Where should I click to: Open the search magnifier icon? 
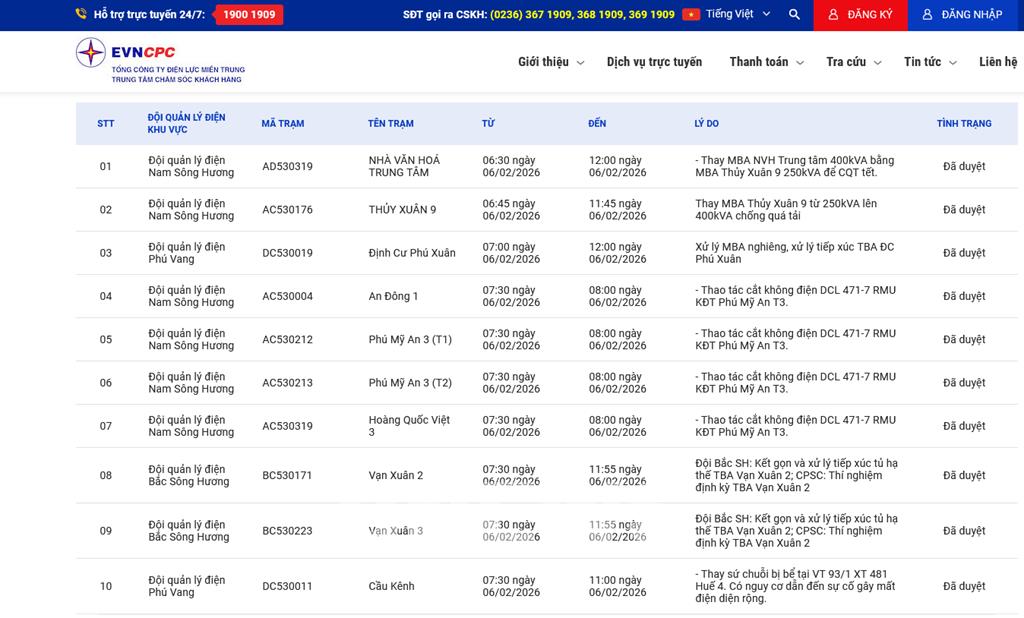(x=794, y=15)
